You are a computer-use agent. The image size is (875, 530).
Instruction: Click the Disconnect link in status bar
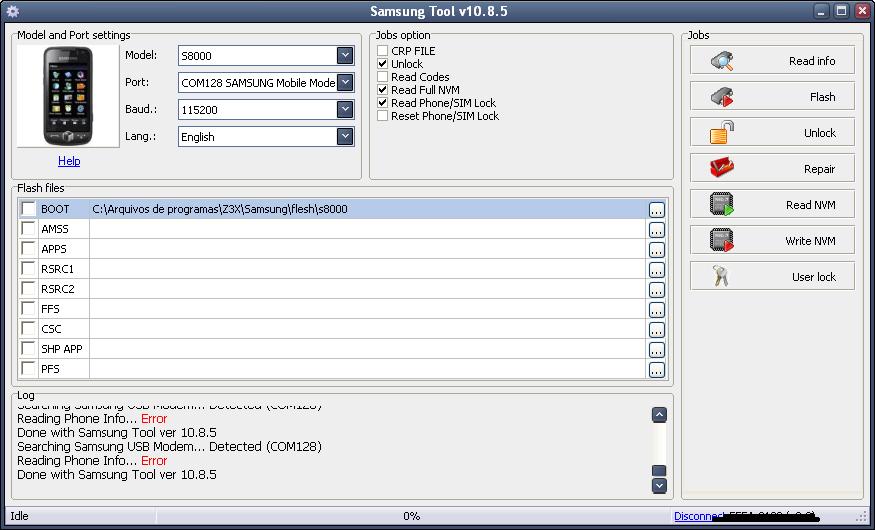(x=698, y=516)
